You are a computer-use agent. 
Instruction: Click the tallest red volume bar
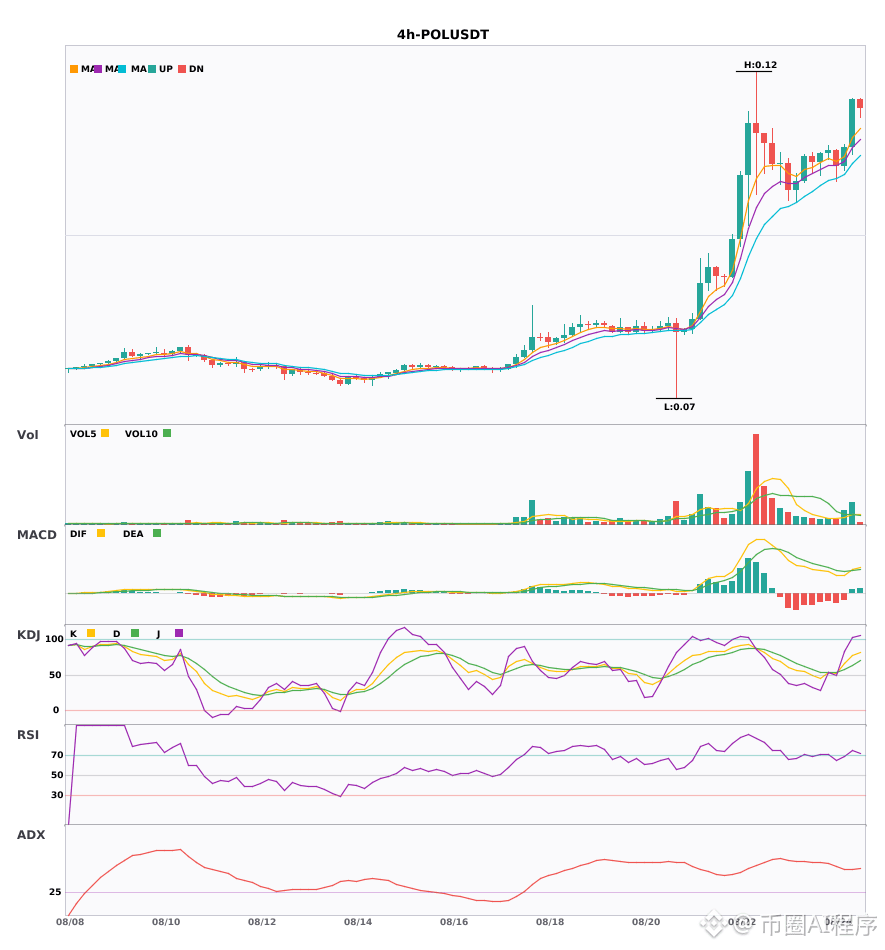(x=756, y=479)
